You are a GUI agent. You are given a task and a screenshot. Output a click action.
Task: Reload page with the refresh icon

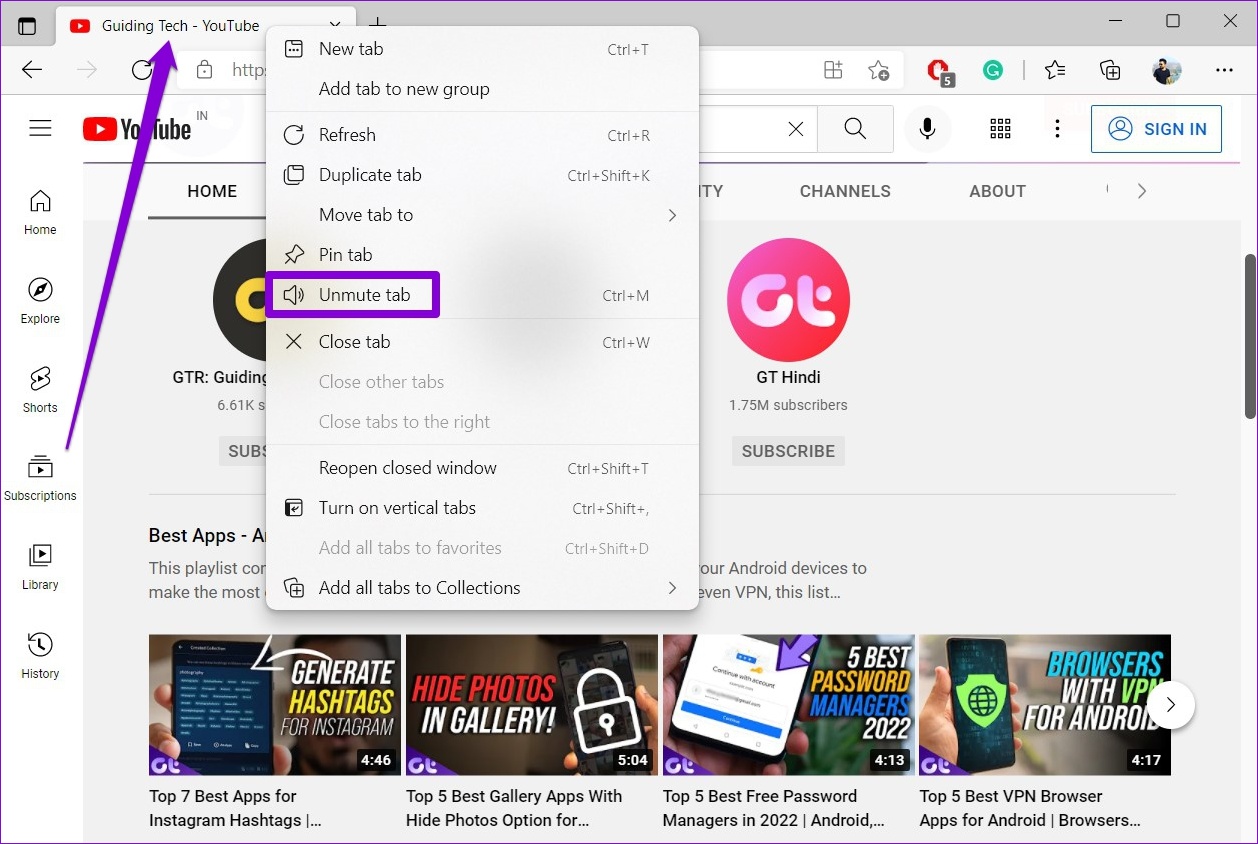pyautogui.click(x=142, y=69)
